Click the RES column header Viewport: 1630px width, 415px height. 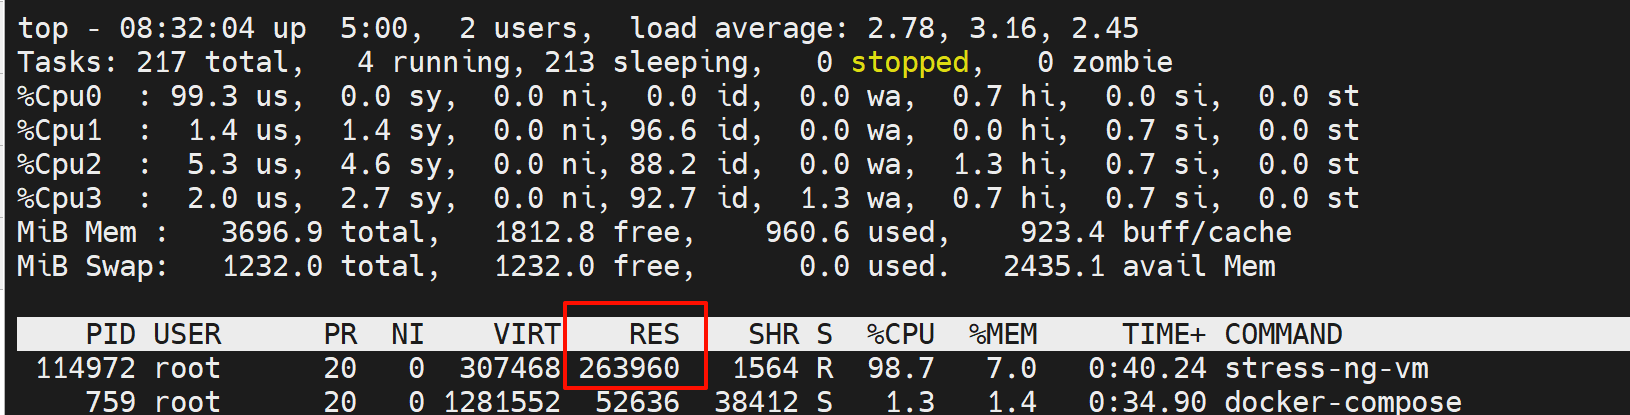(x=653, y=334)
